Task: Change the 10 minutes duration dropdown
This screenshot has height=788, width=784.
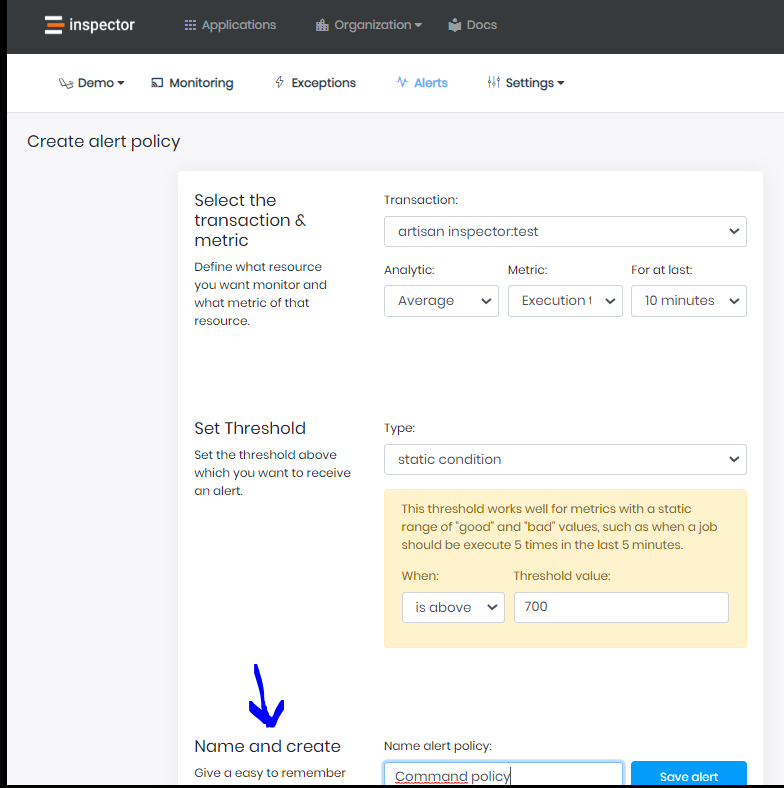Action: point(688,301)
